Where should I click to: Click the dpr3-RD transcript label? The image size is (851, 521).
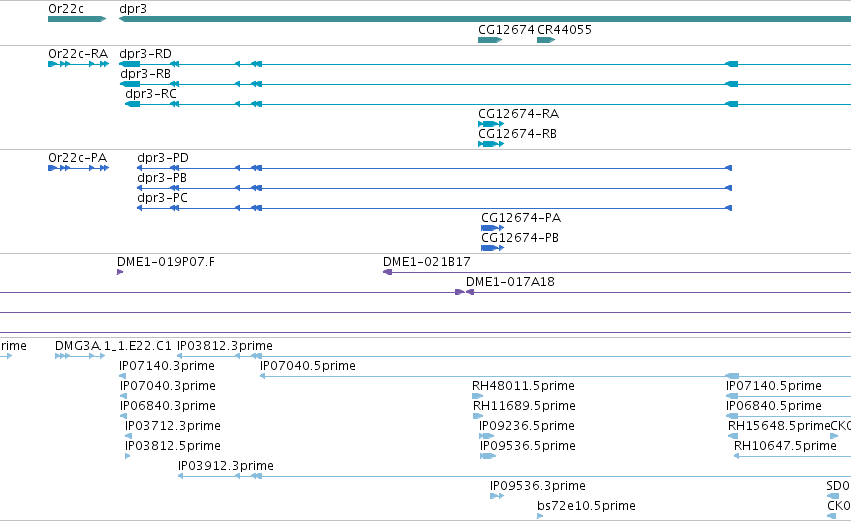pos(145,54)
